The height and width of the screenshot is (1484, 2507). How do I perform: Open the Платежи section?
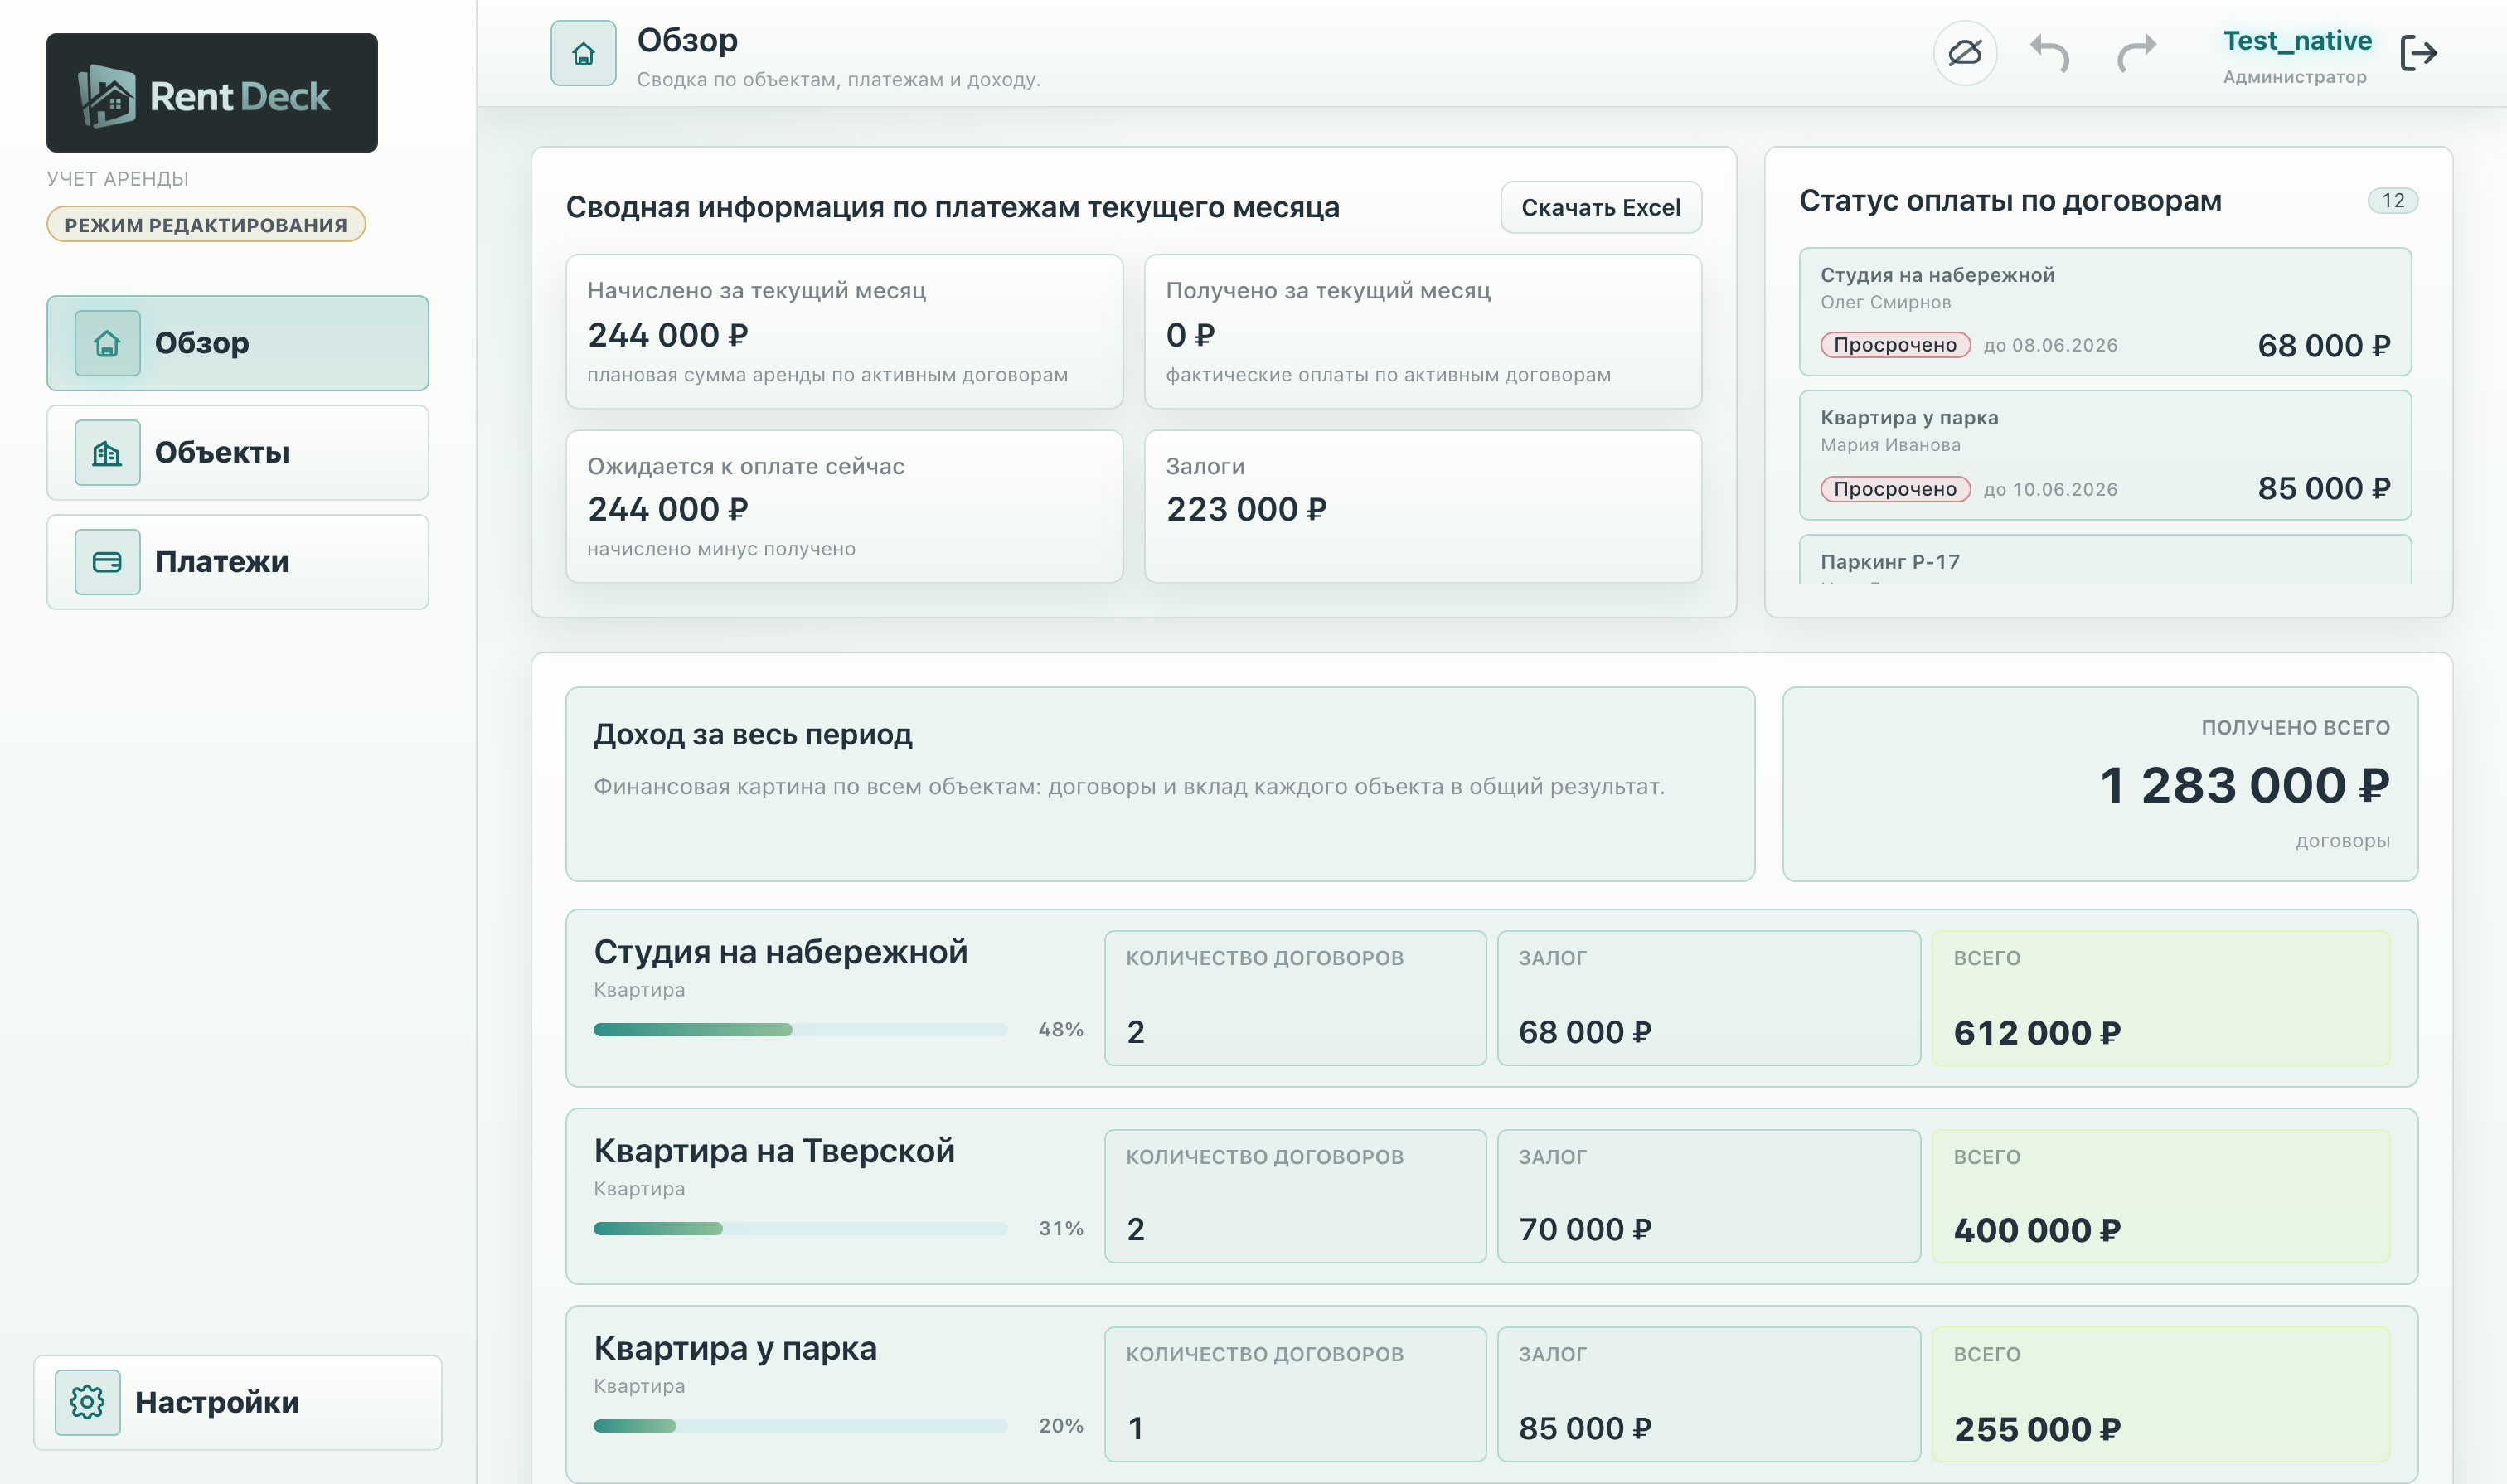[238, 562]
